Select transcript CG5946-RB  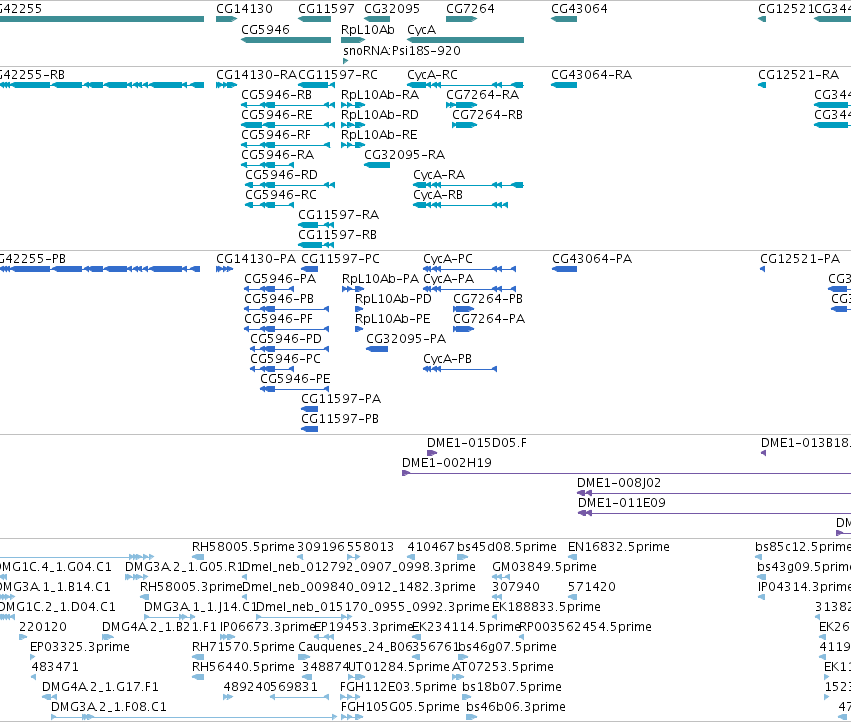[x=276, y=94]
